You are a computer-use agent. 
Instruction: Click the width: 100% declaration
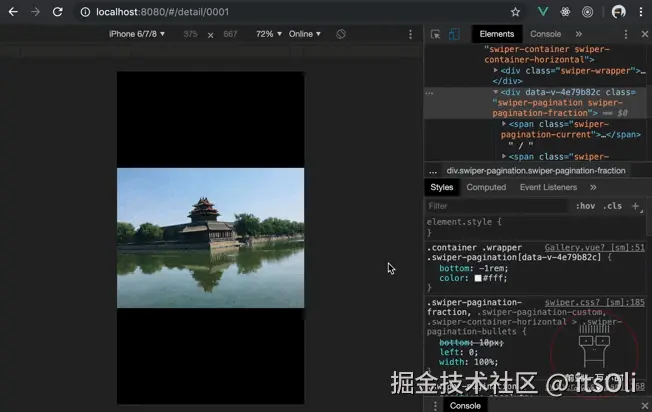click(x=469, y=362)
